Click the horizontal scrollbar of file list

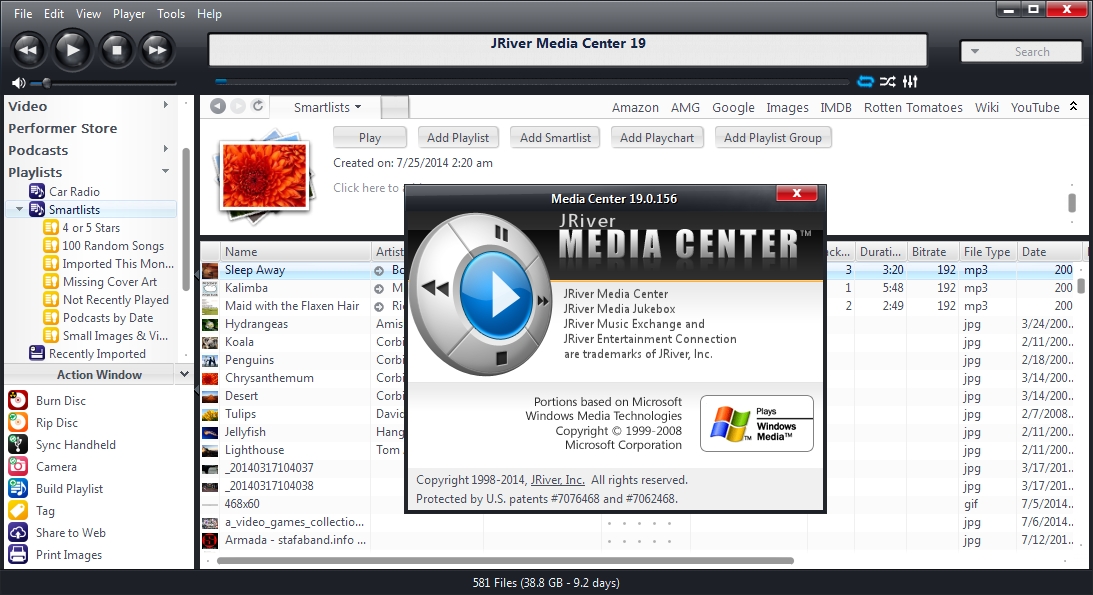(505, 560)
